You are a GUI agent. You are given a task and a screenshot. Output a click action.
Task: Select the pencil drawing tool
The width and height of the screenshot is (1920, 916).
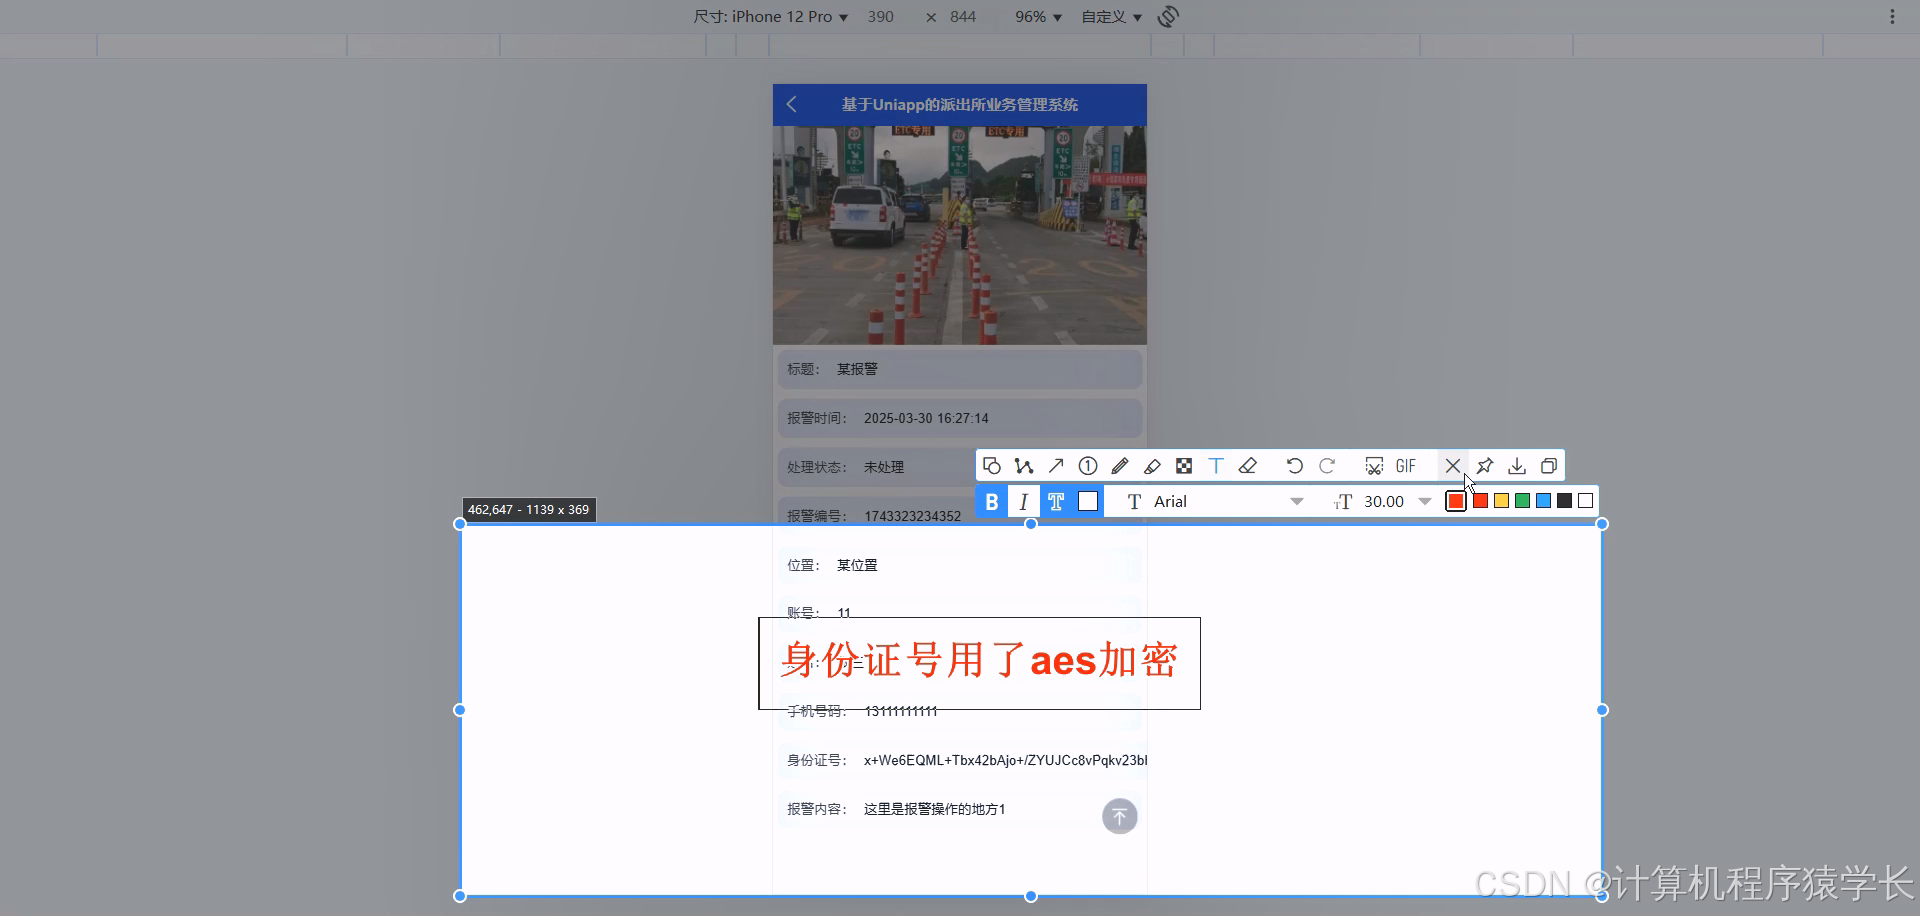(1120, 465)
